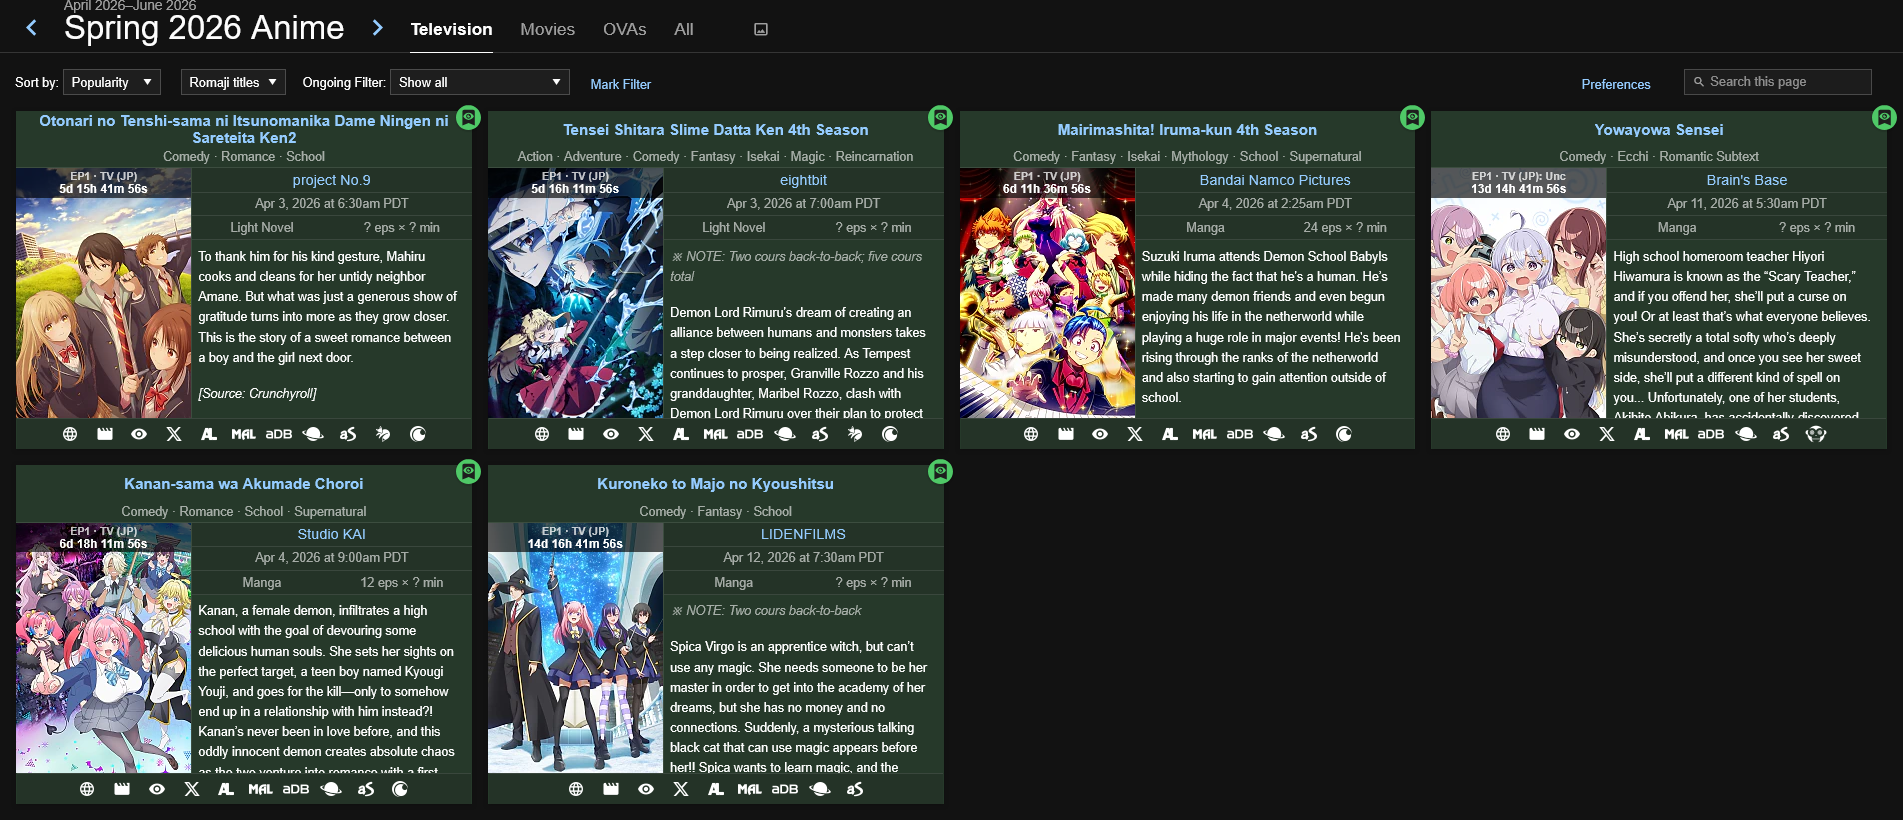Open X (Twitter) link for Yowayowa Sensei

(1607, 434)
